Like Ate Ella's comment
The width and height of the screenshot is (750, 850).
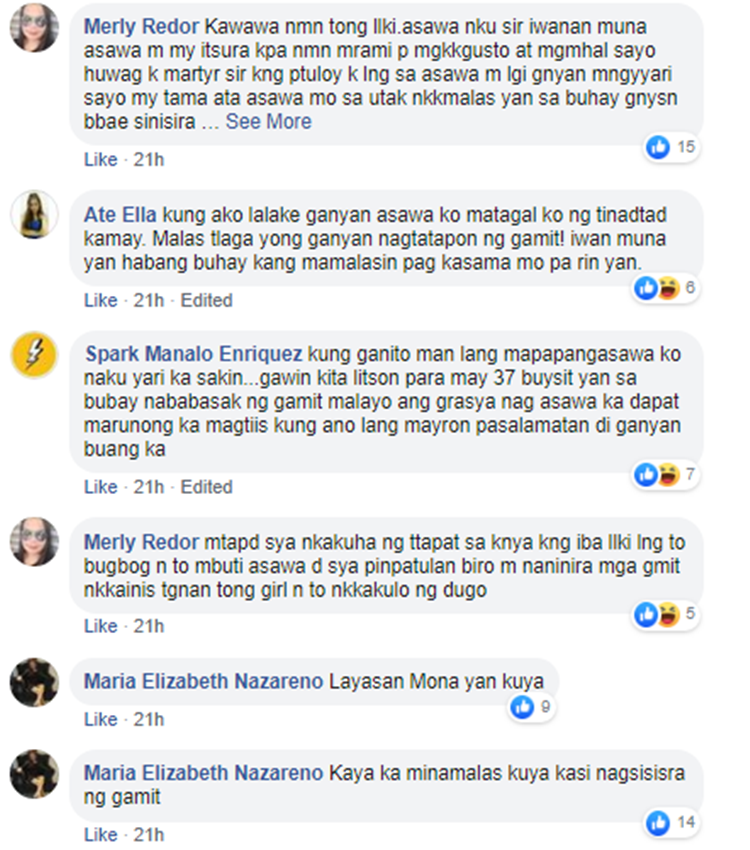point(101,300)
